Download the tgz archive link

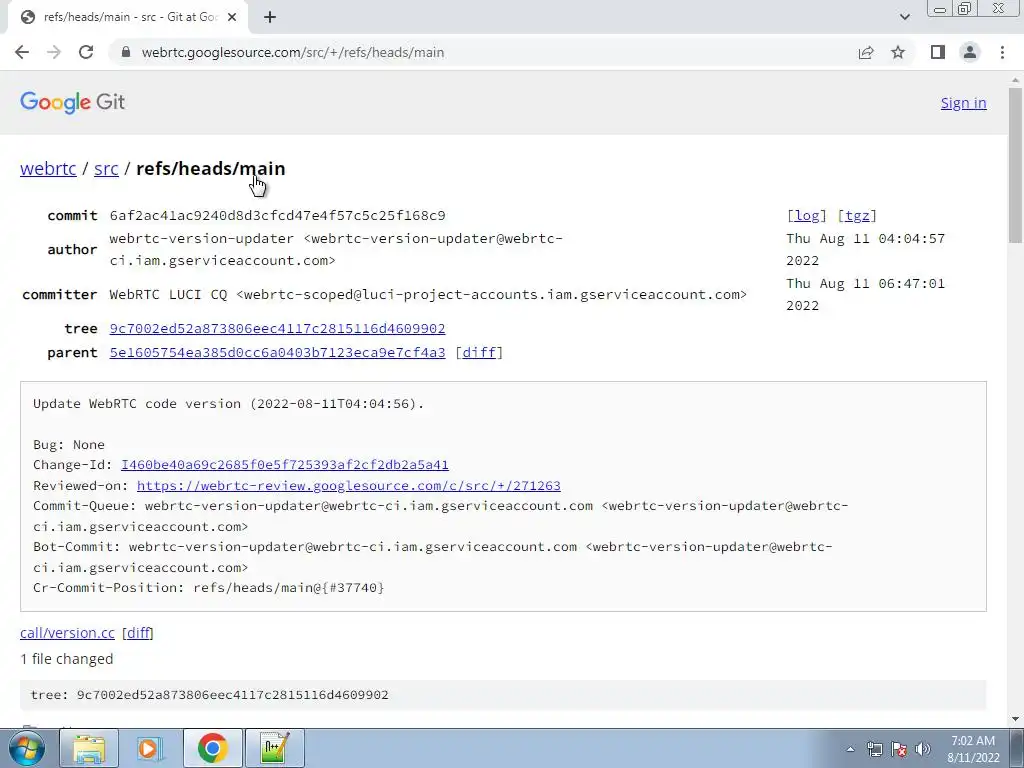coord(857,216)
